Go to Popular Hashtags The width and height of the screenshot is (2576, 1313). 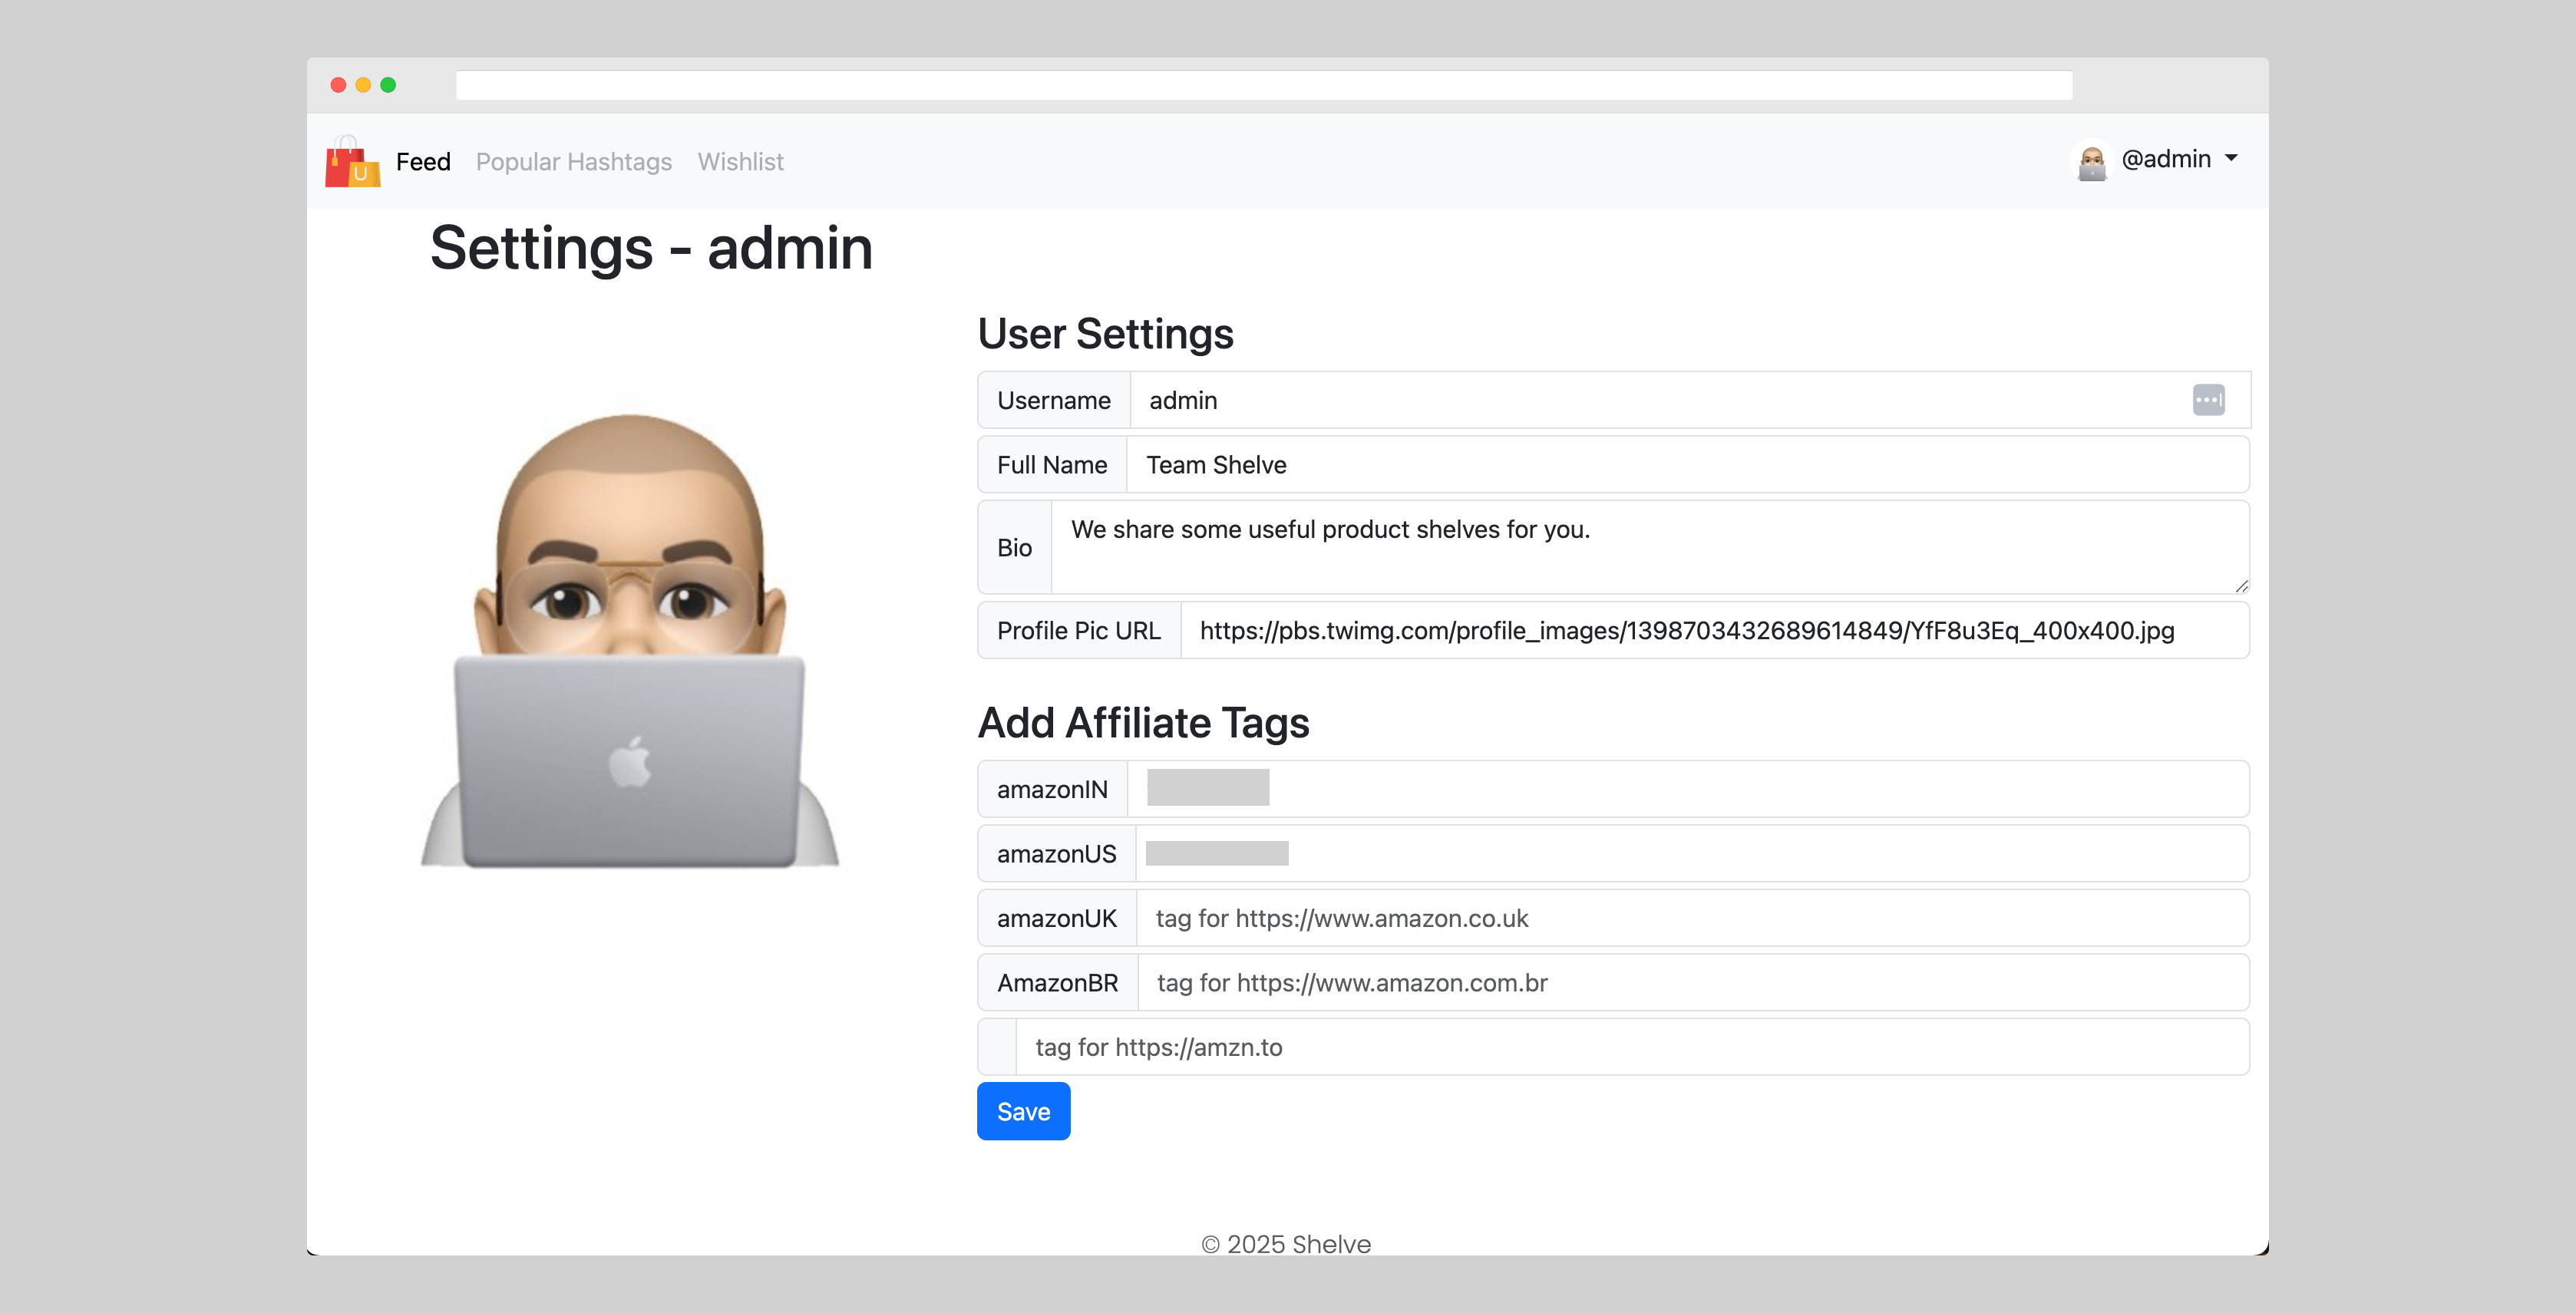573,162
